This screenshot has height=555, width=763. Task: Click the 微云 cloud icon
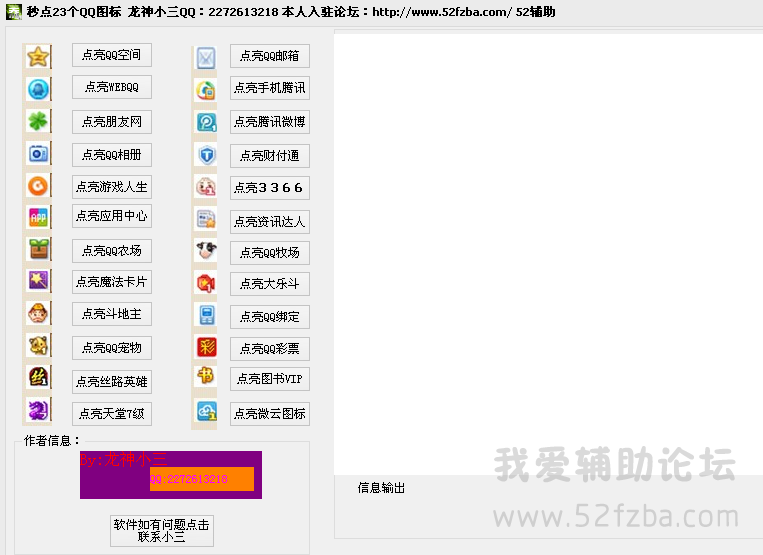coord(206,412)
